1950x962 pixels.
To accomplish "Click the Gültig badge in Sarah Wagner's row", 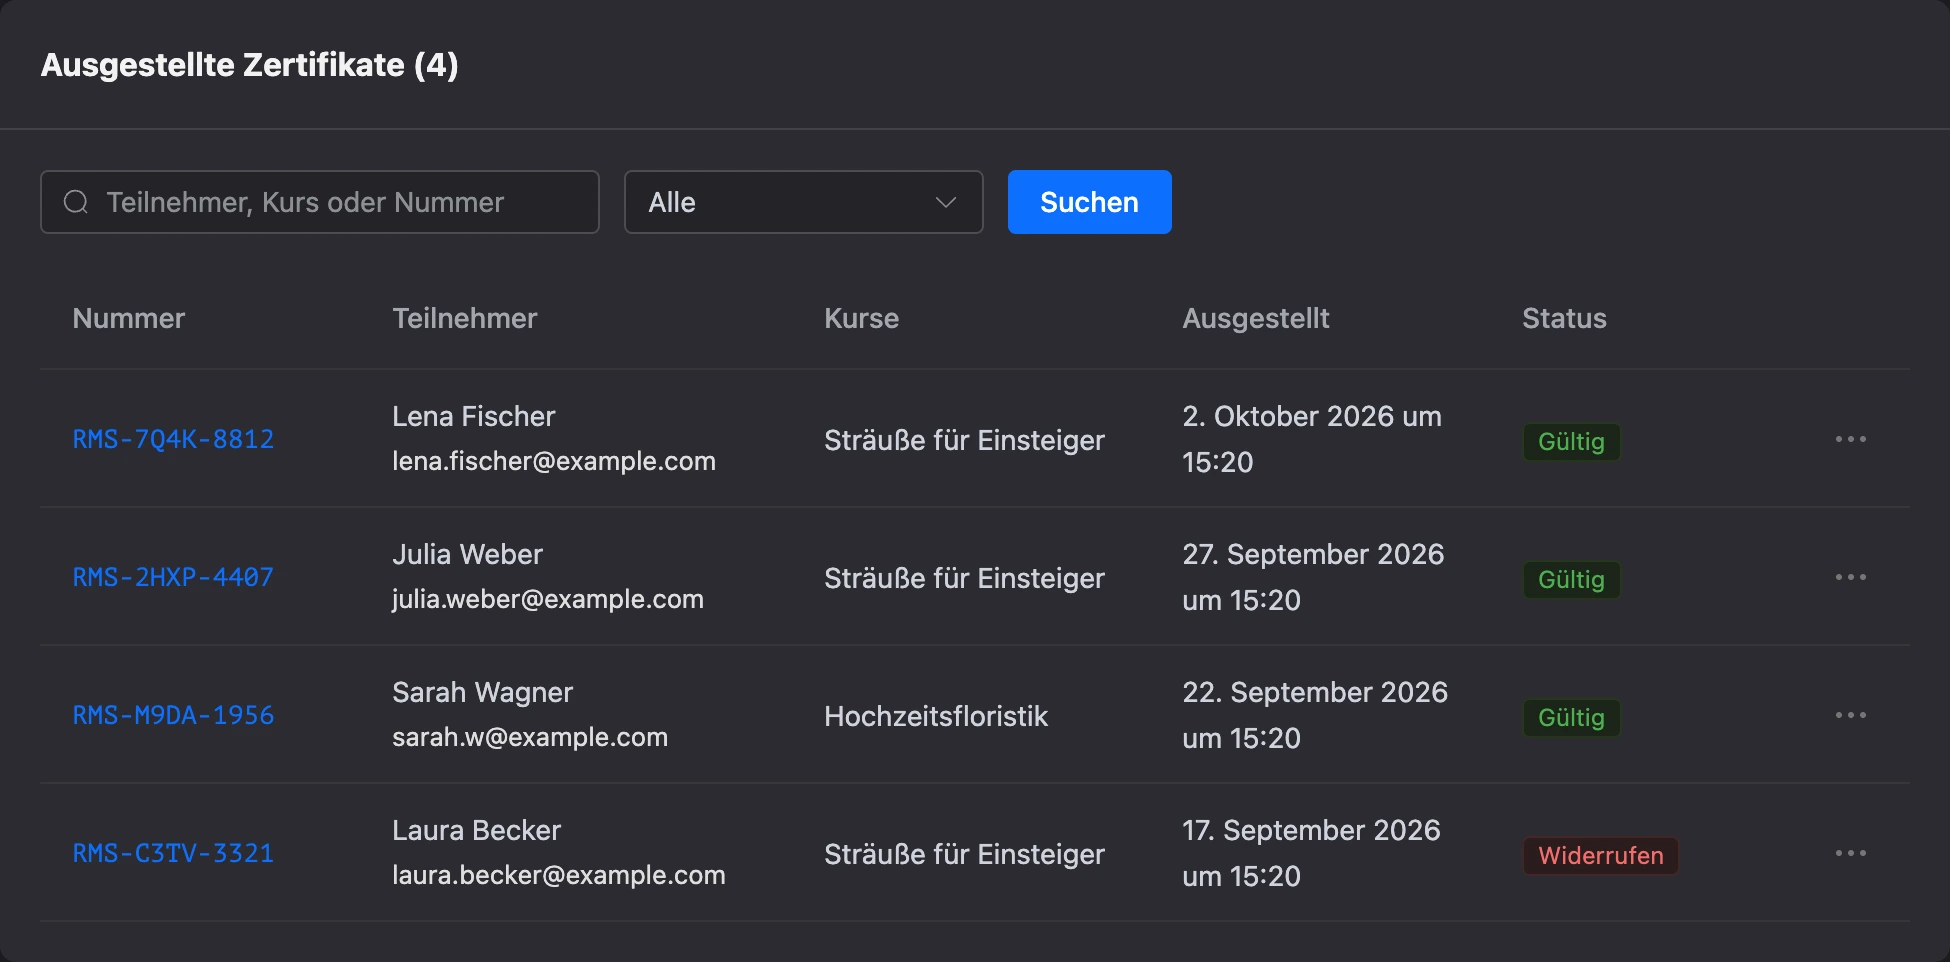I will [1571, 717].
